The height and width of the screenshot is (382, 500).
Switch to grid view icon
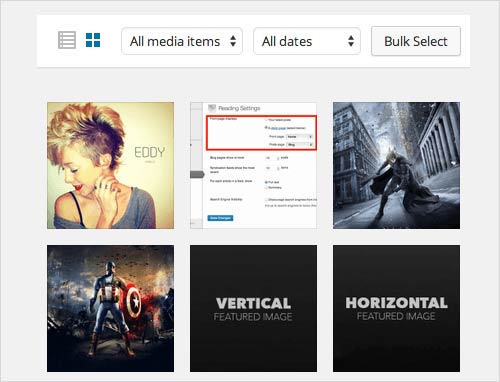pos(93,40)
